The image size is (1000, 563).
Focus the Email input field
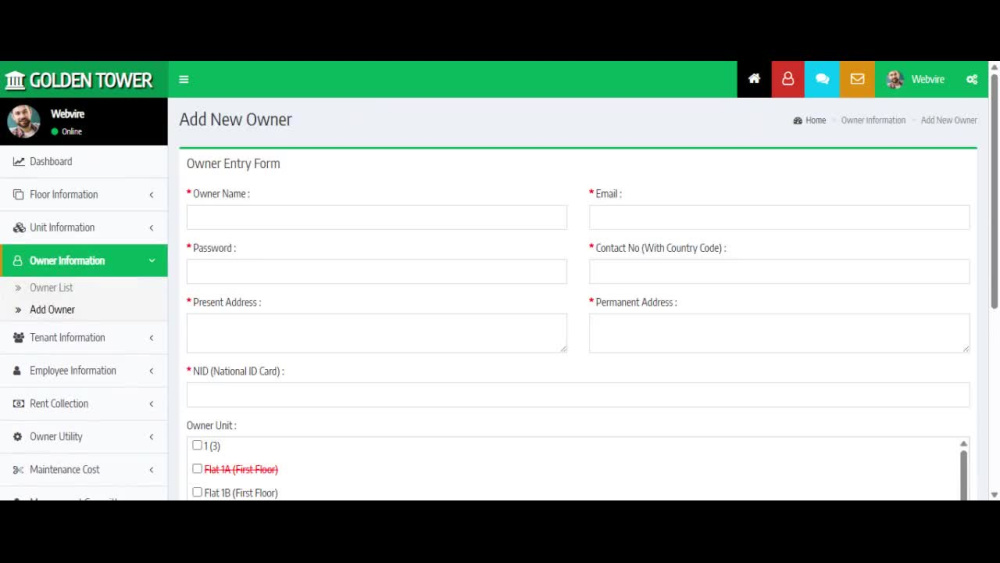click(x=779, y=217)
